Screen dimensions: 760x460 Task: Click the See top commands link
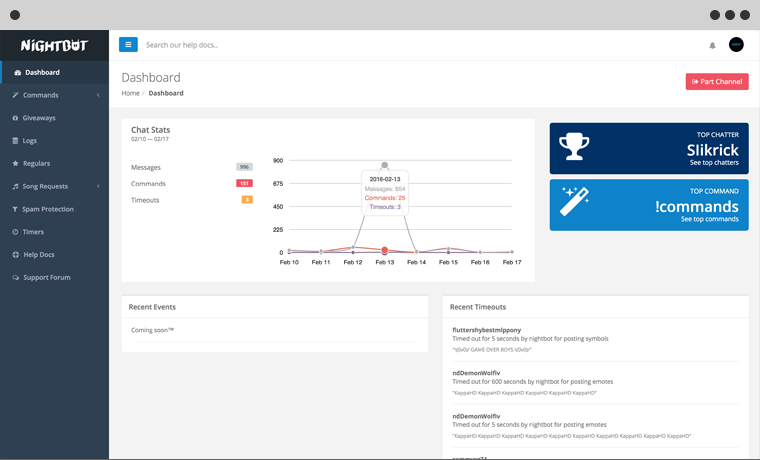tap(710, 219)
